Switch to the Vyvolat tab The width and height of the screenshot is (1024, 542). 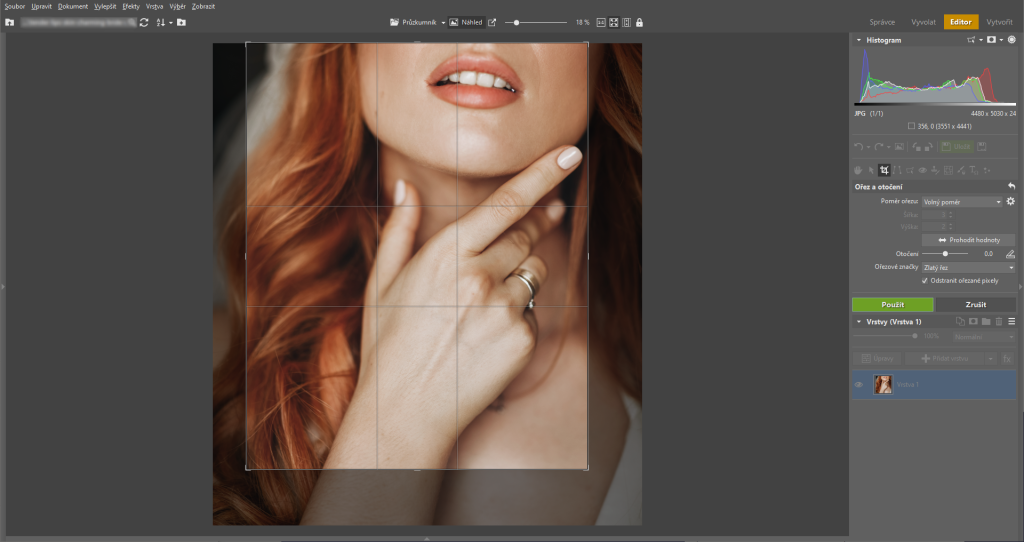[923, 22]
